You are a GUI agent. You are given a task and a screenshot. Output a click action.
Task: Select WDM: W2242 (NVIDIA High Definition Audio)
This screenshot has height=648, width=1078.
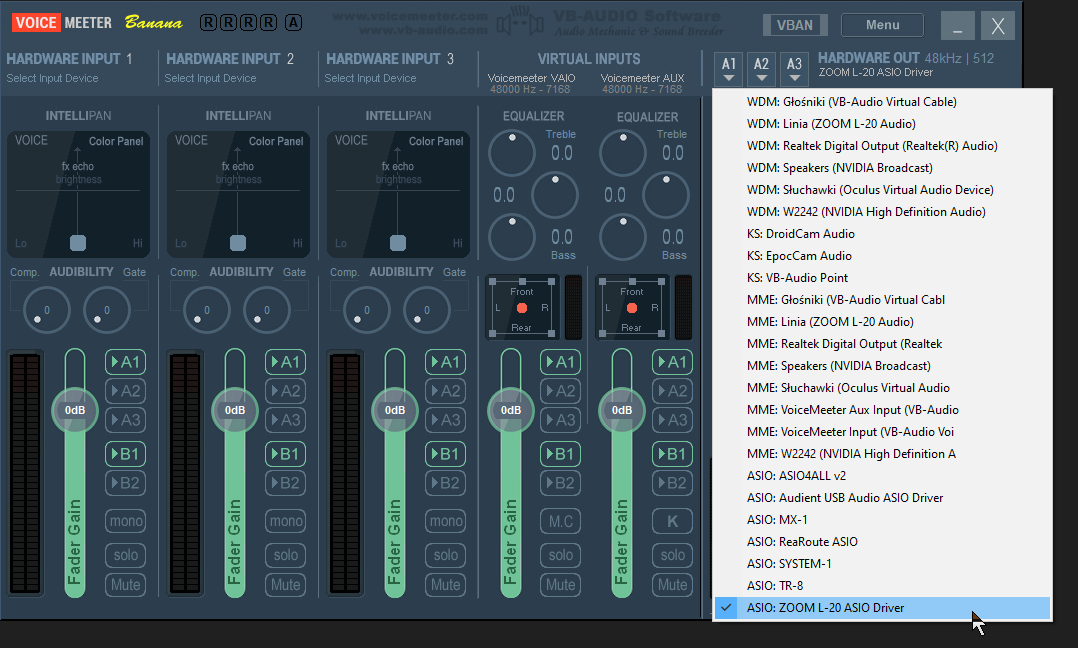(882, 212)
